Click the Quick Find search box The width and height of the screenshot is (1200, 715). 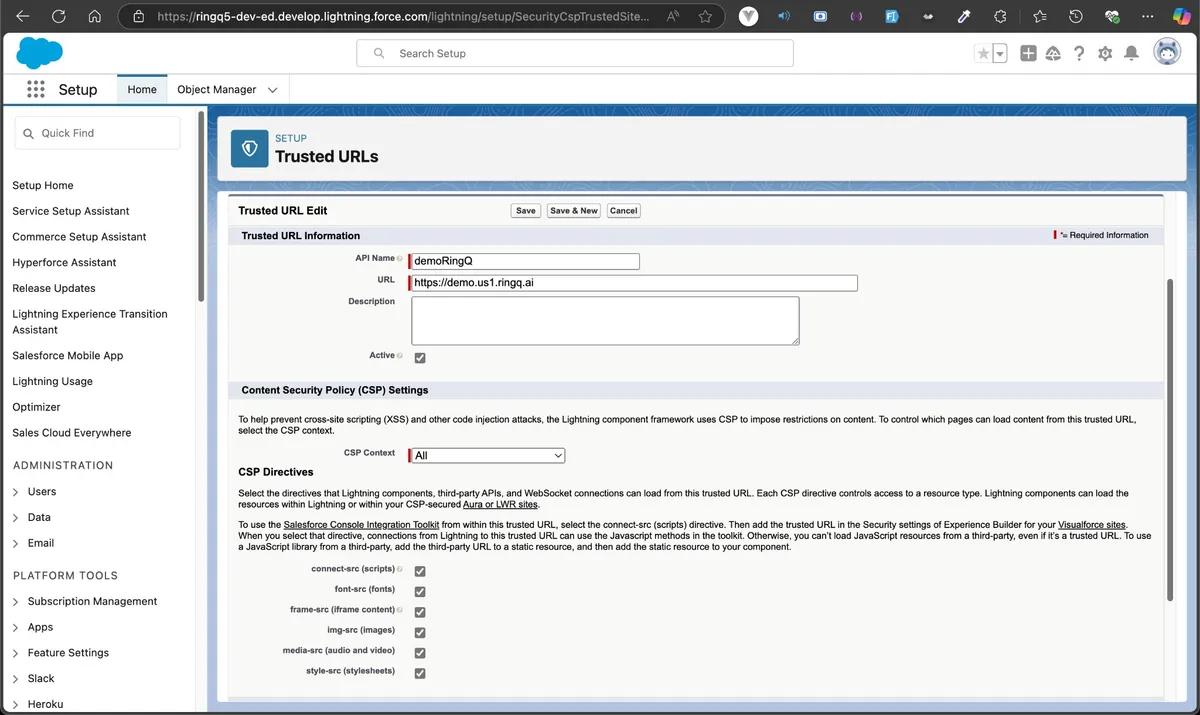pyautogui.click(x=97, y=133)
